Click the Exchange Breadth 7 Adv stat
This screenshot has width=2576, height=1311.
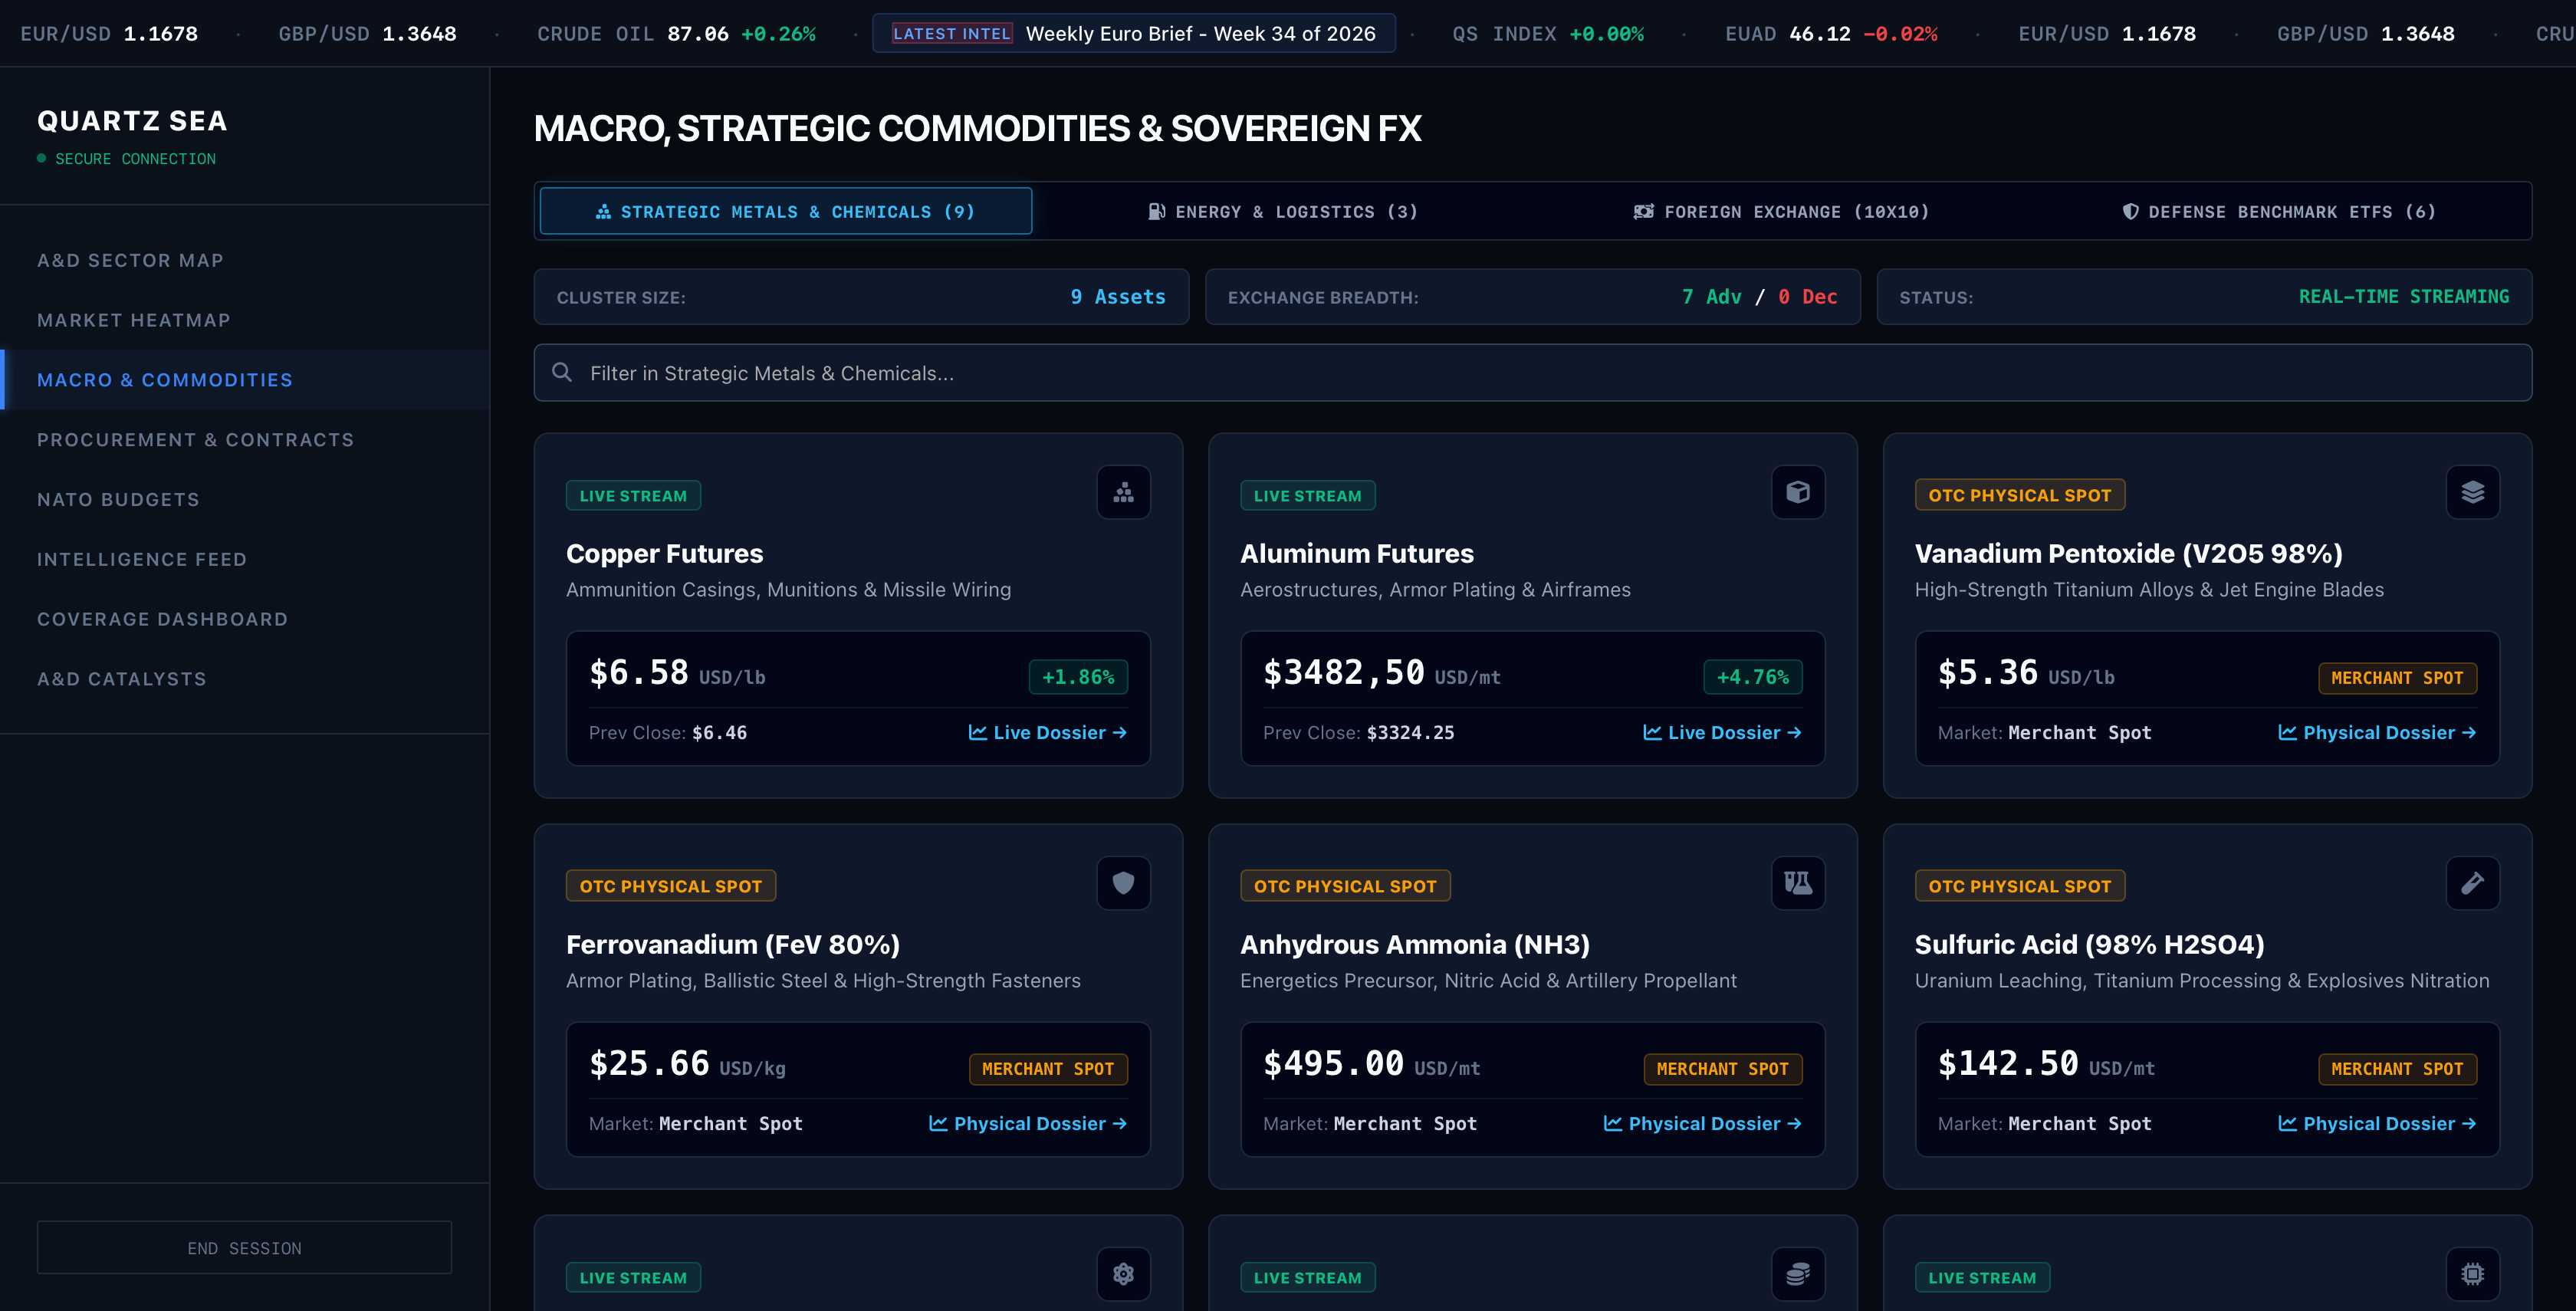pyautogui.click(x=1532, y=297)
